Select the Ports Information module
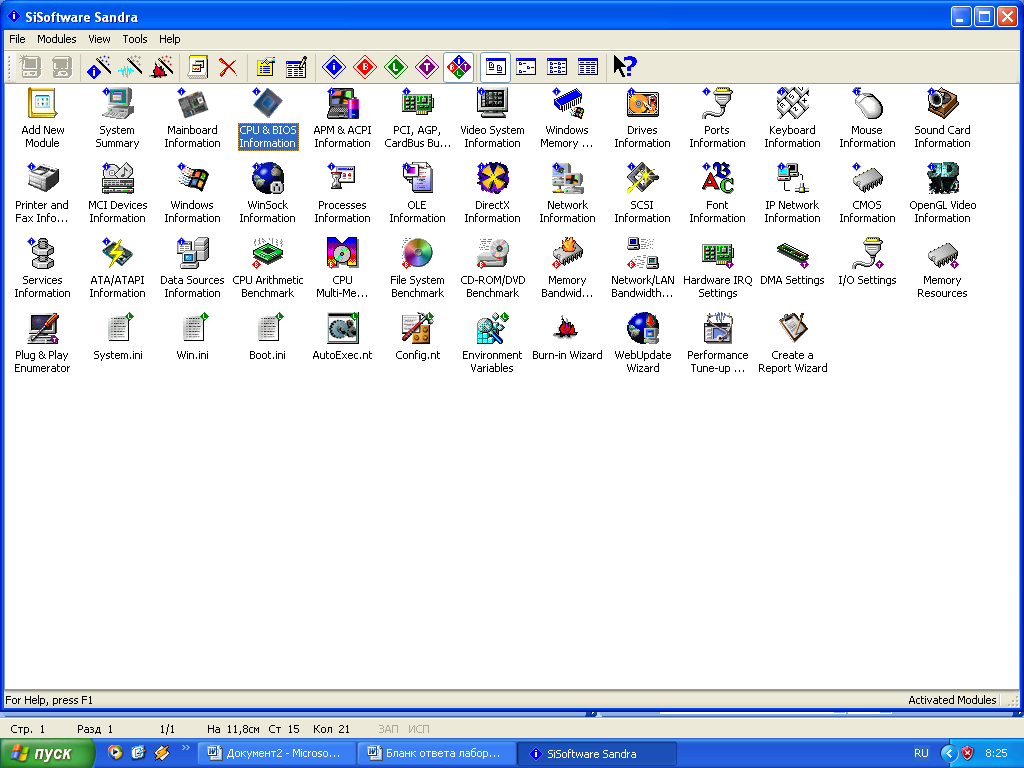Image resolution: width=1024 pixels, height=768 pixels. (717, 118)
